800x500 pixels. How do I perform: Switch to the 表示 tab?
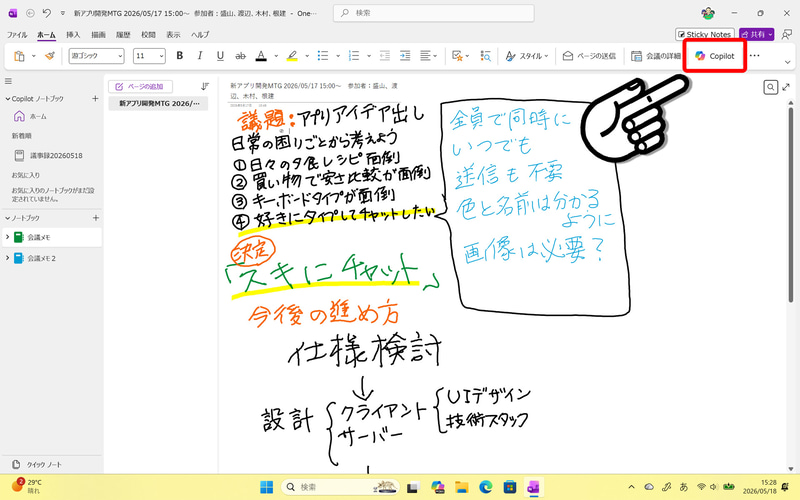[x=173, y=35]
